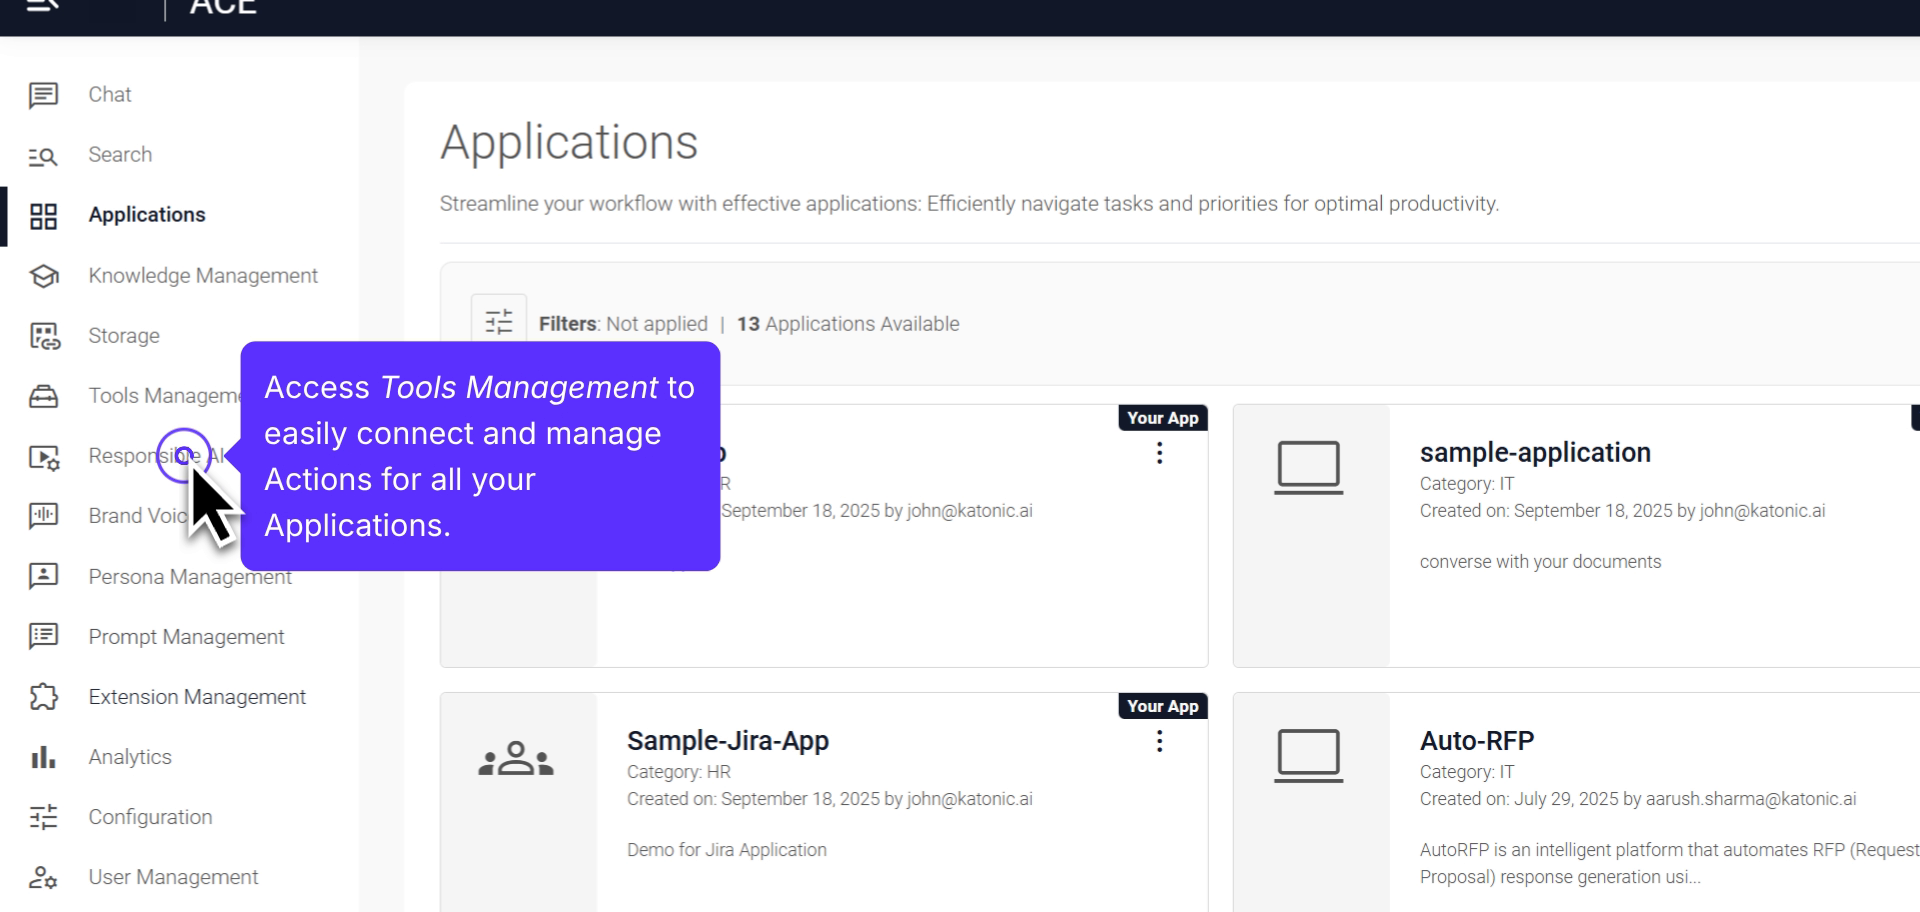Select the Search icon
Screen dimensions: 1920x912
44,155
